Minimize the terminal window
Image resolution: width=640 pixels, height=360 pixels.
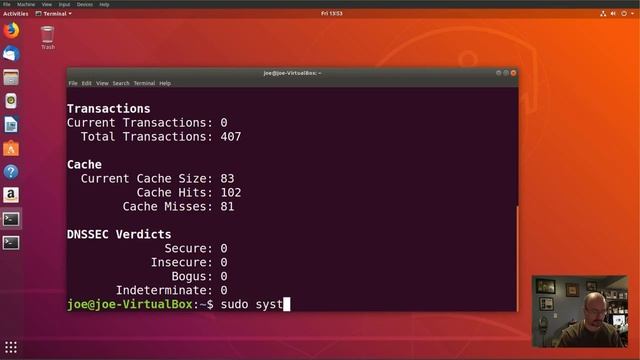pos(498,73)
